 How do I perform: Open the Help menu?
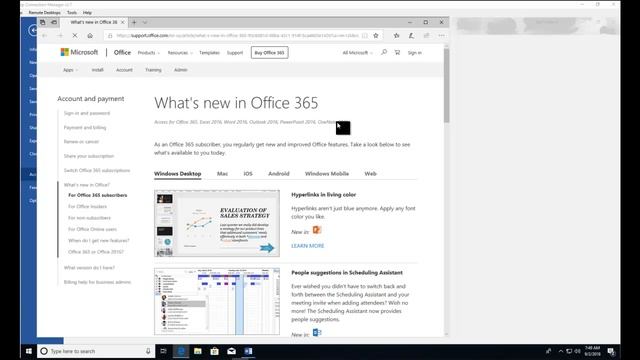87,13
